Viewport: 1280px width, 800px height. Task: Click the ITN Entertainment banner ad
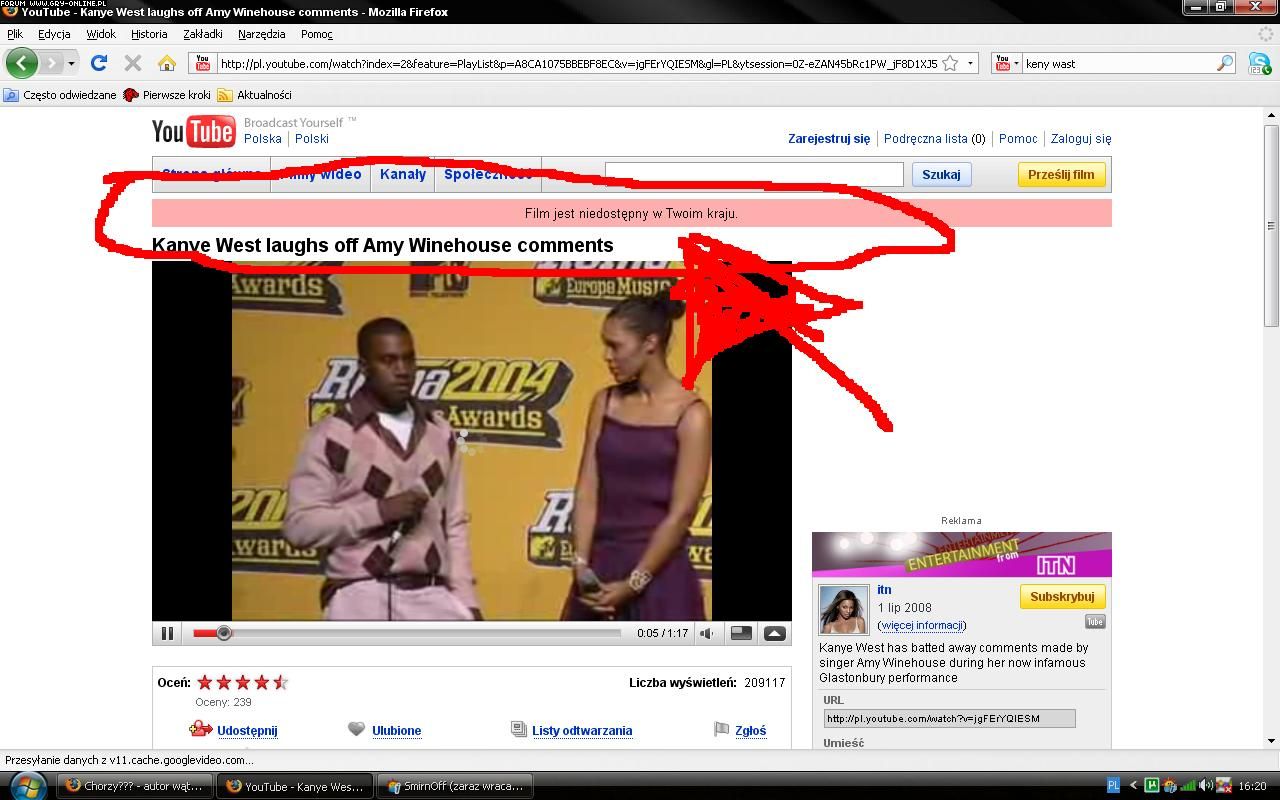point(961,555)
